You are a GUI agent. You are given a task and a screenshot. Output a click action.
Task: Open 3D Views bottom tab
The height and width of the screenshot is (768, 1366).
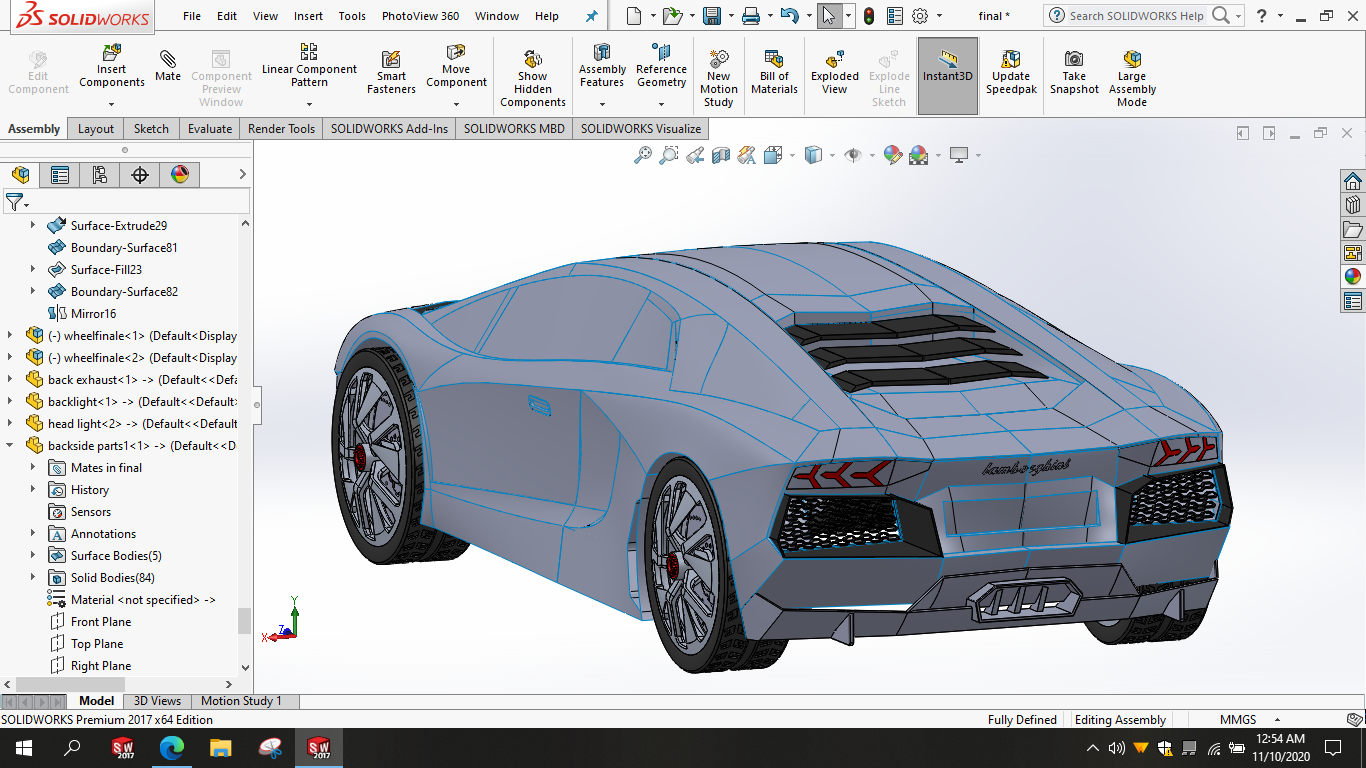coord(158,701)
